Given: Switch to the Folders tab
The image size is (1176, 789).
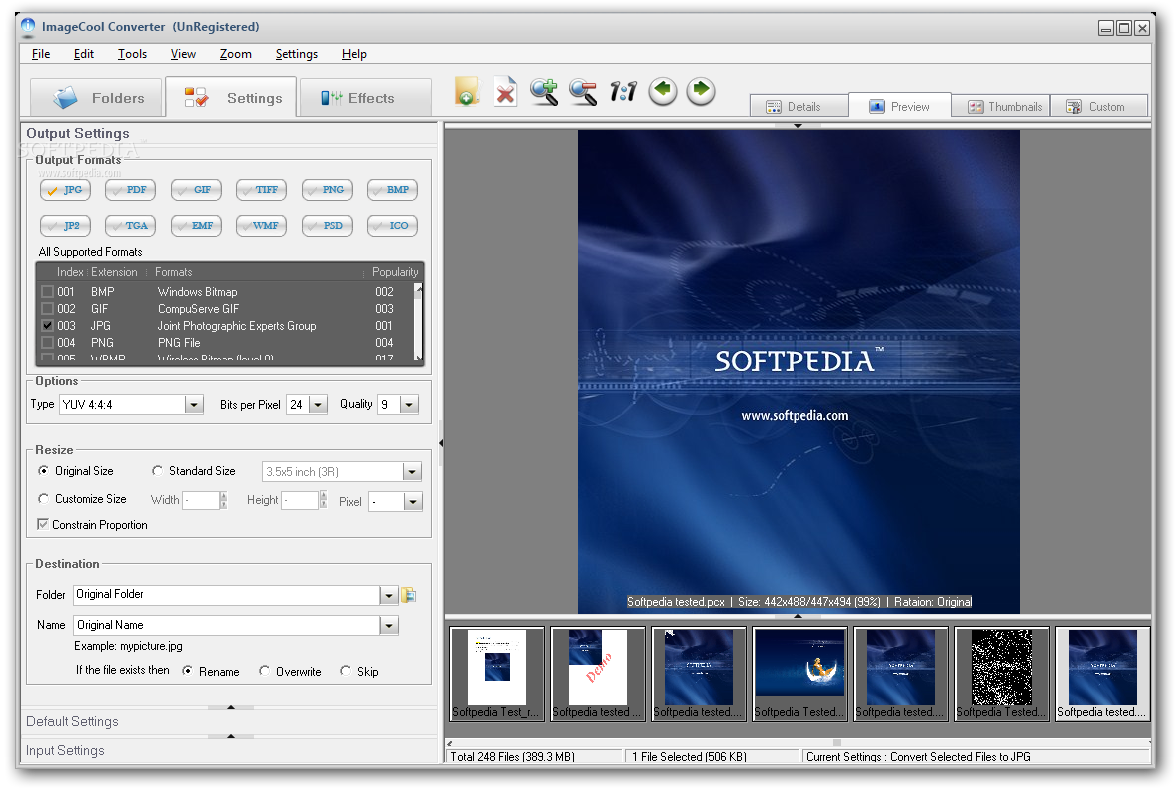Looking at the screenshot, I should pos(97,98).
